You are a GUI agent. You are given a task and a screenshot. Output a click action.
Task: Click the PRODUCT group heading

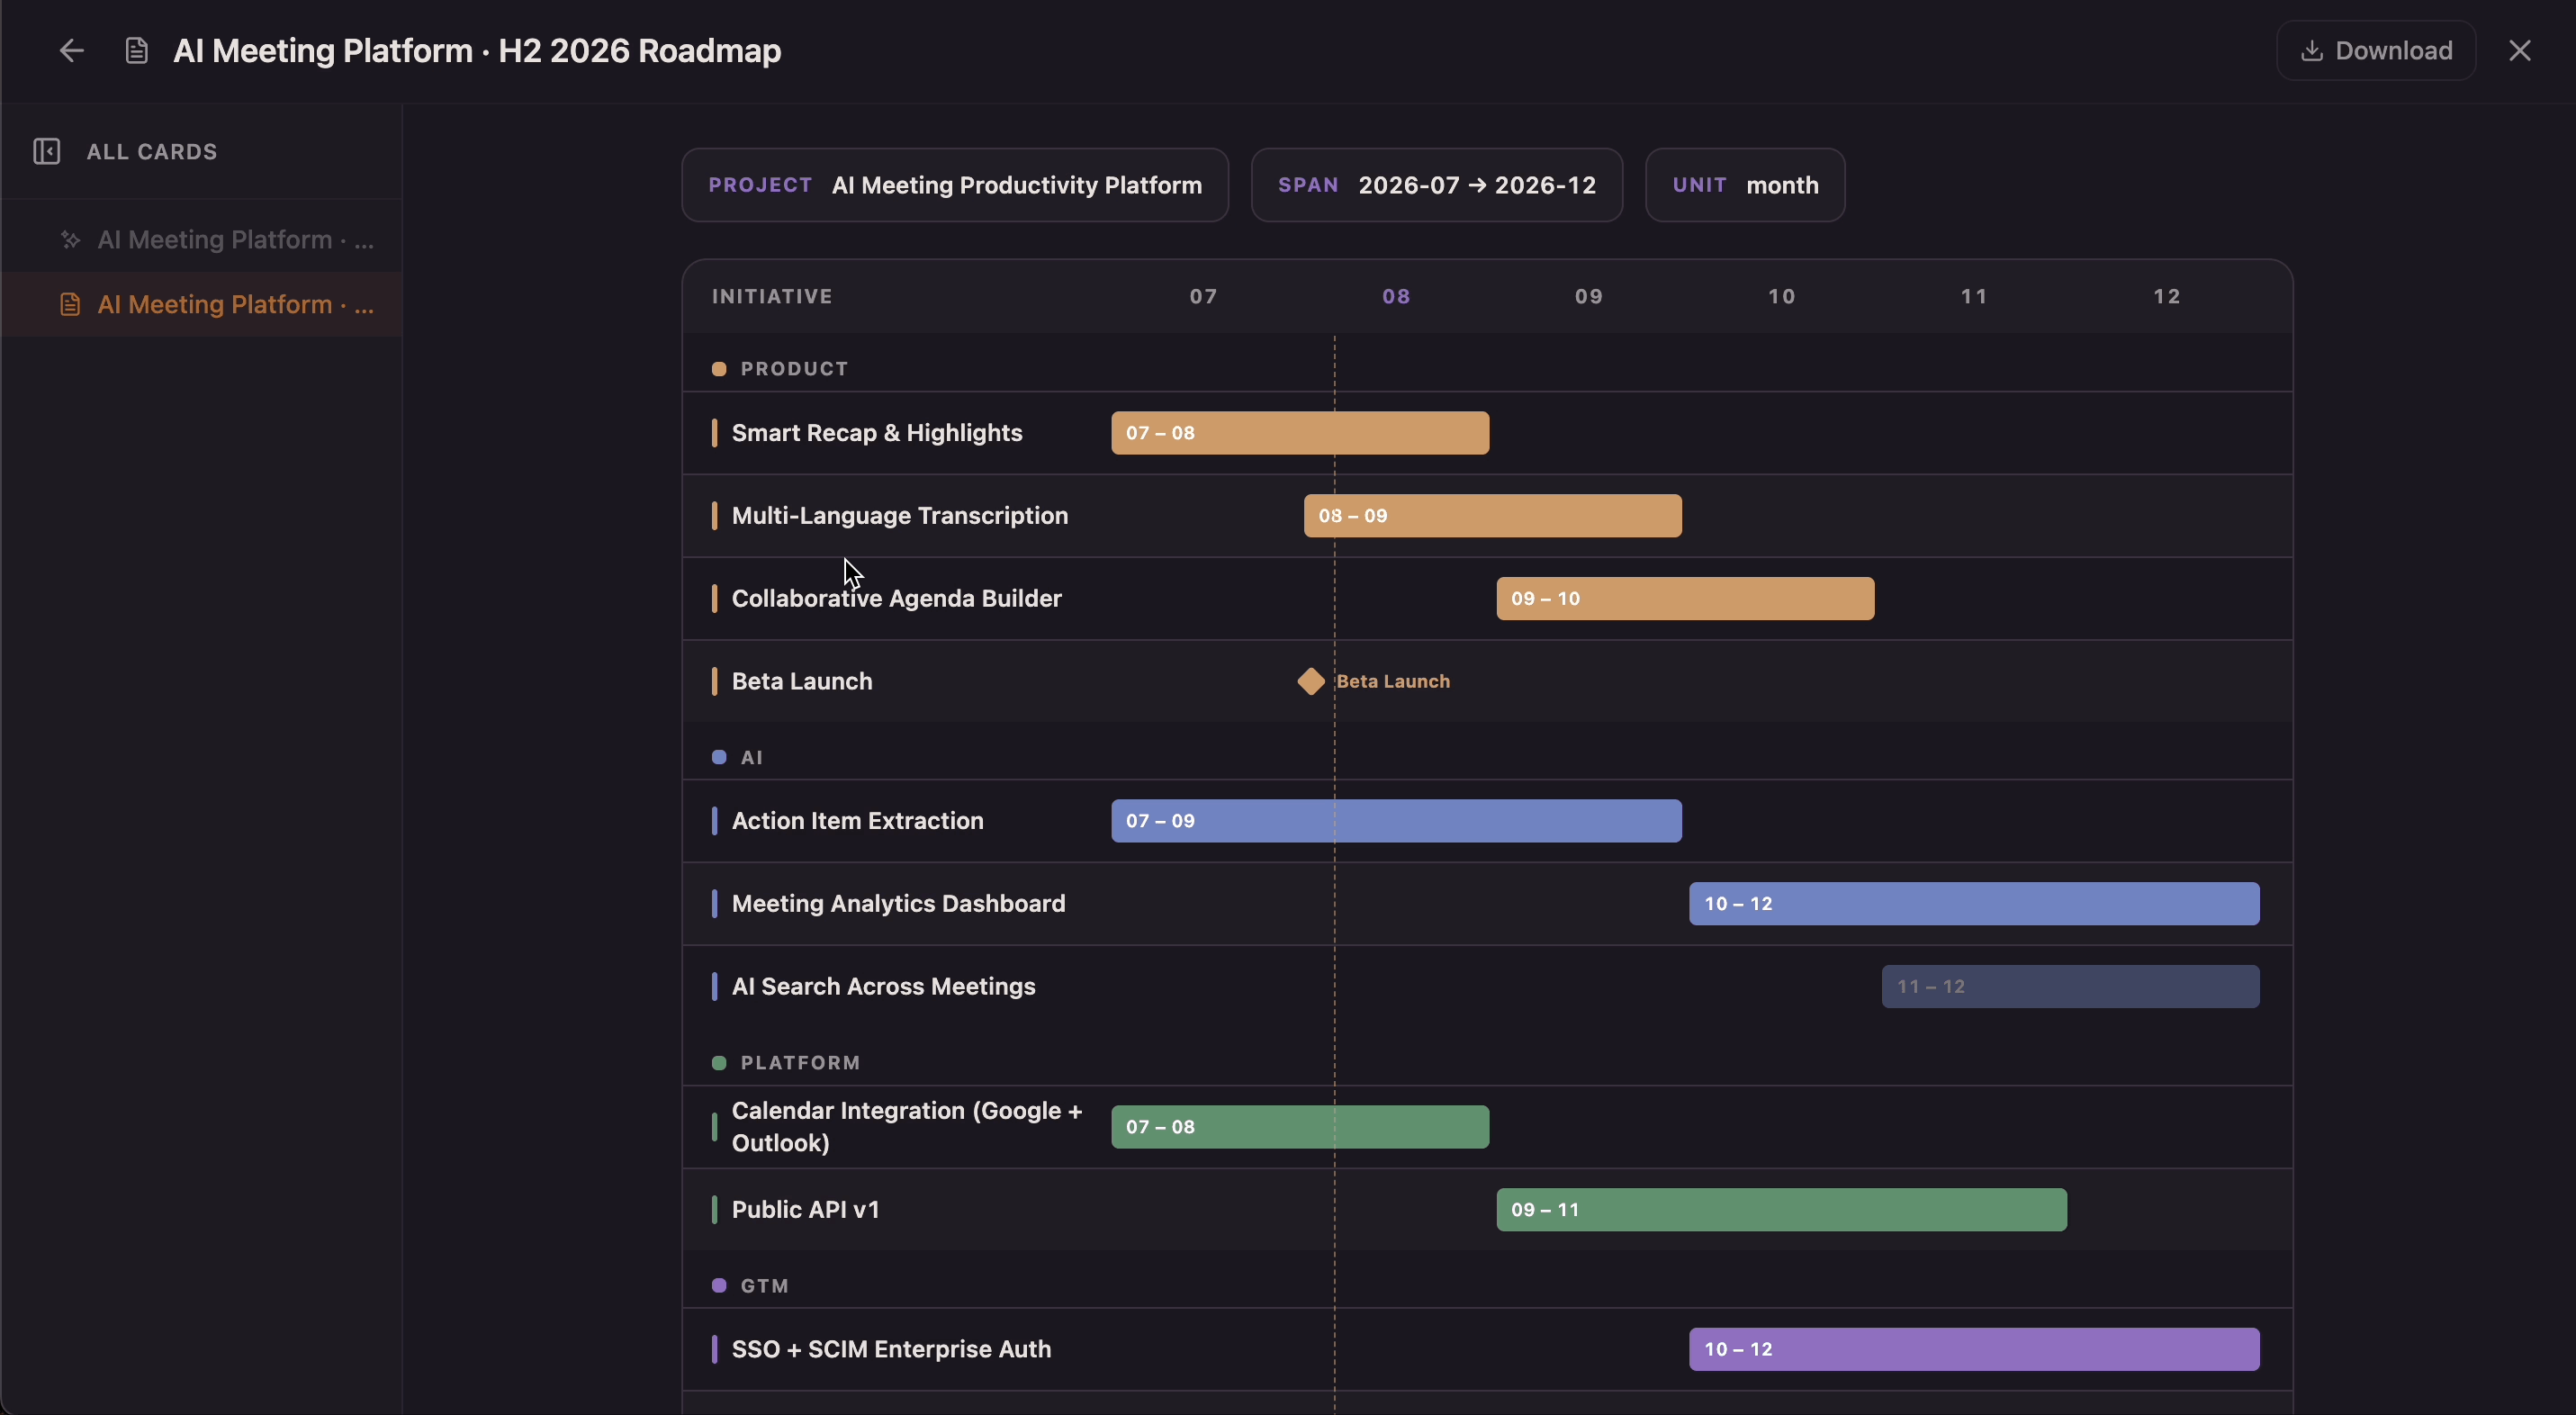(x=794, y=369)
